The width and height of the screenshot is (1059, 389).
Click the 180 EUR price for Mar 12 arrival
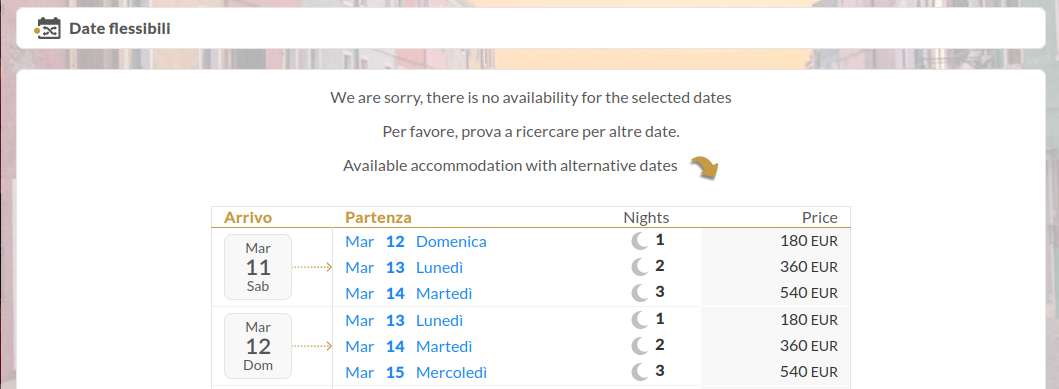point(809,319)
